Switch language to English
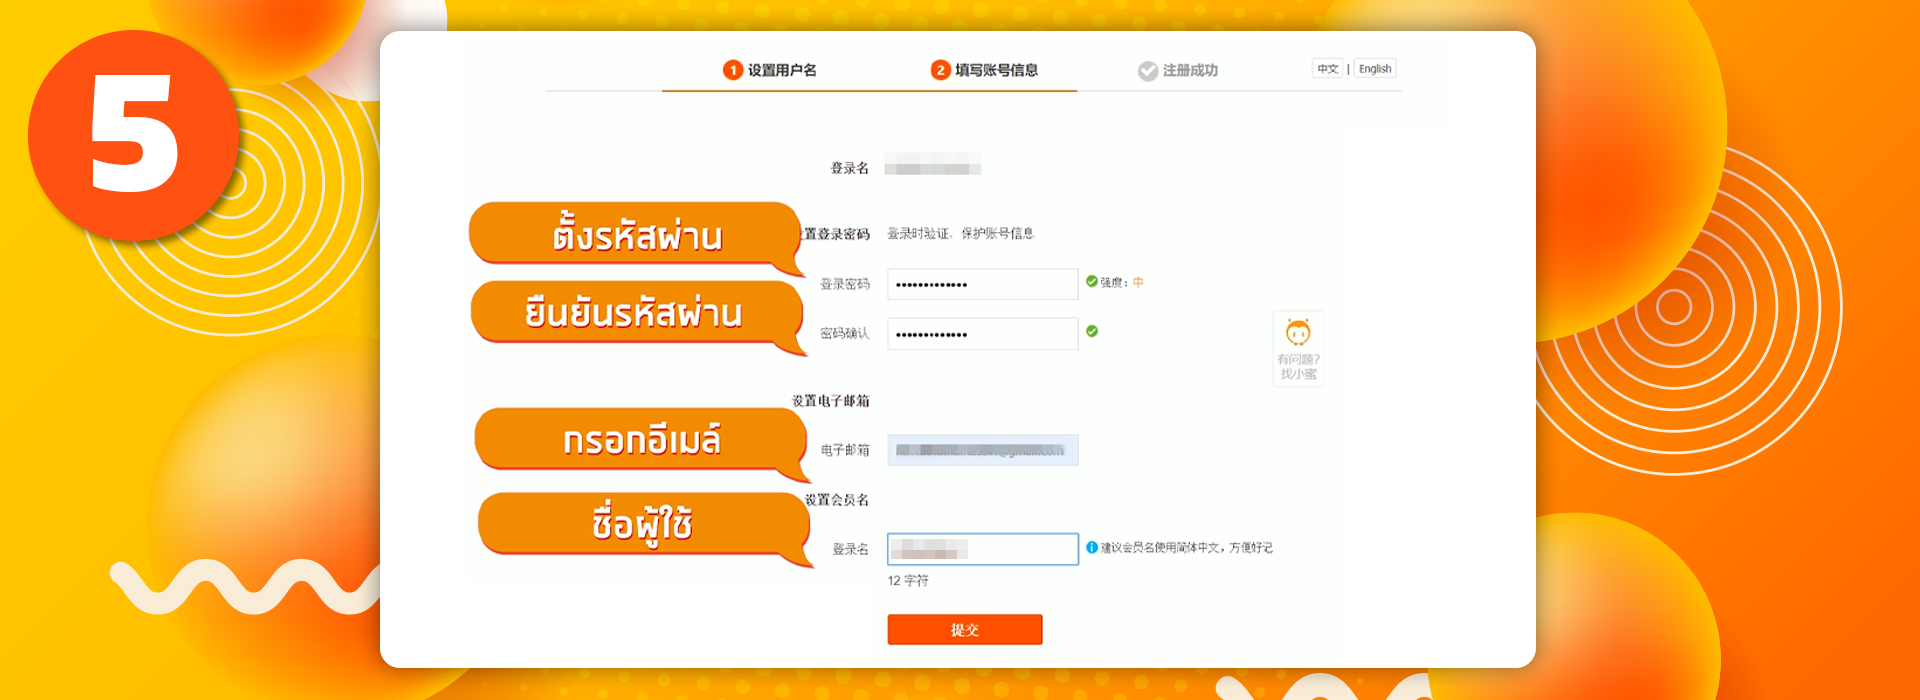 (x=1375, y=69)
